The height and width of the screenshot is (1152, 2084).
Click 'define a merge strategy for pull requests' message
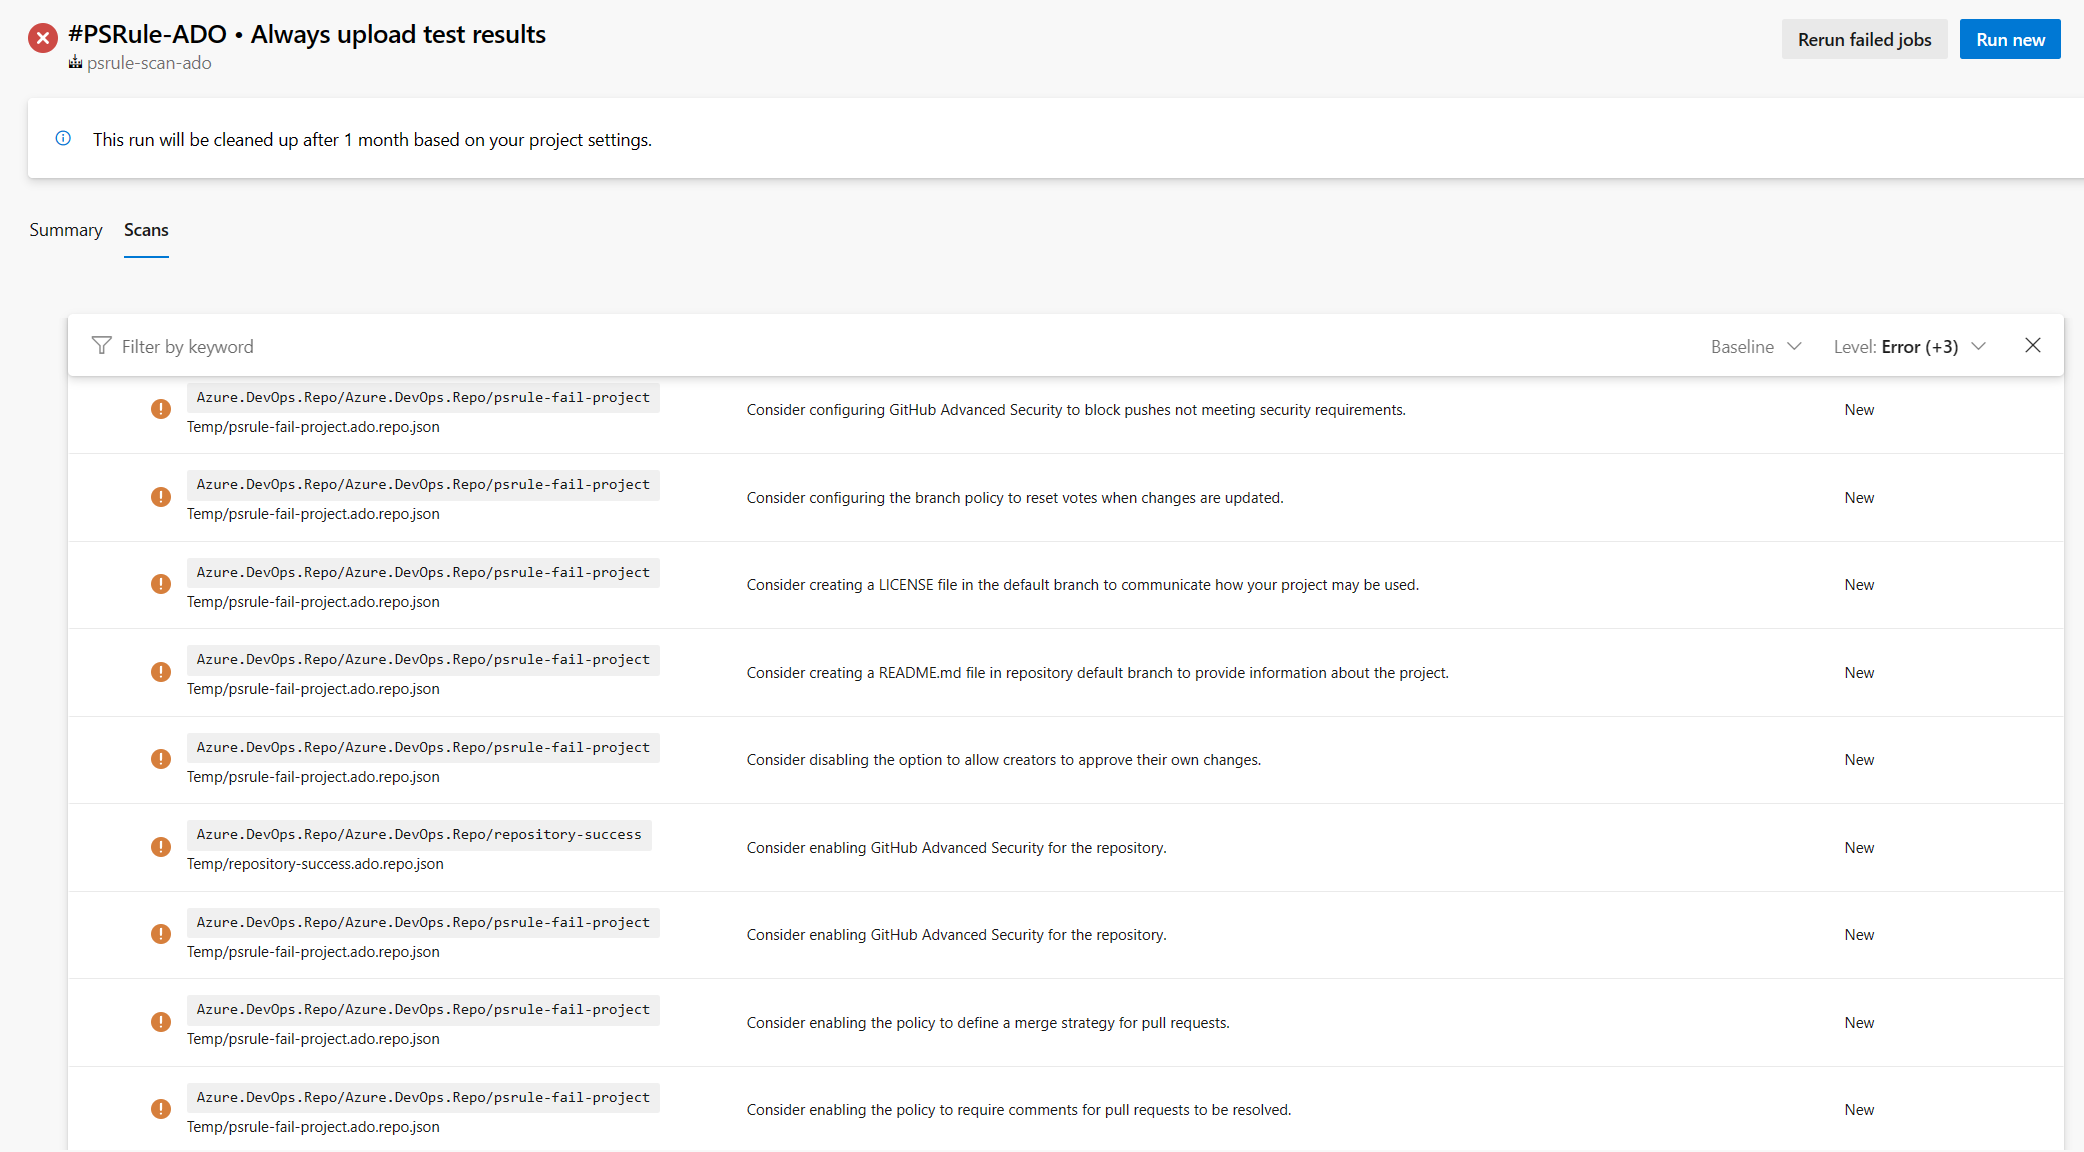(988, 1023)
